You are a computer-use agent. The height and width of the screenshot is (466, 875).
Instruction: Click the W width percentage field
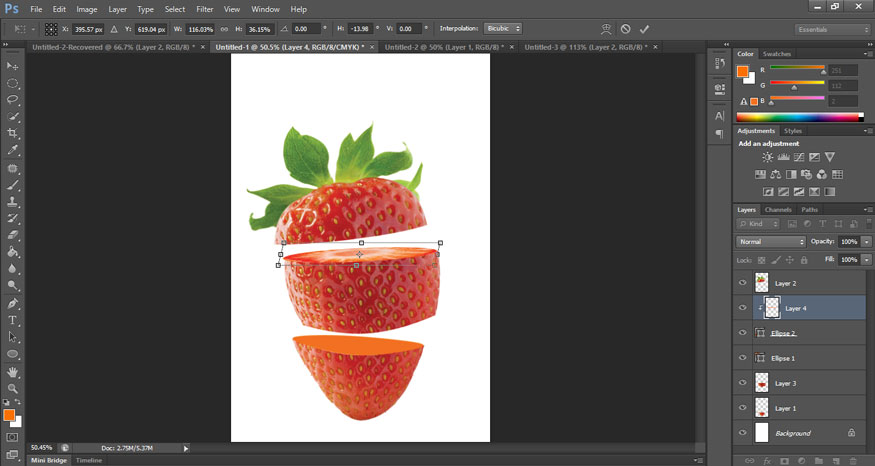(x=199, y=29)
